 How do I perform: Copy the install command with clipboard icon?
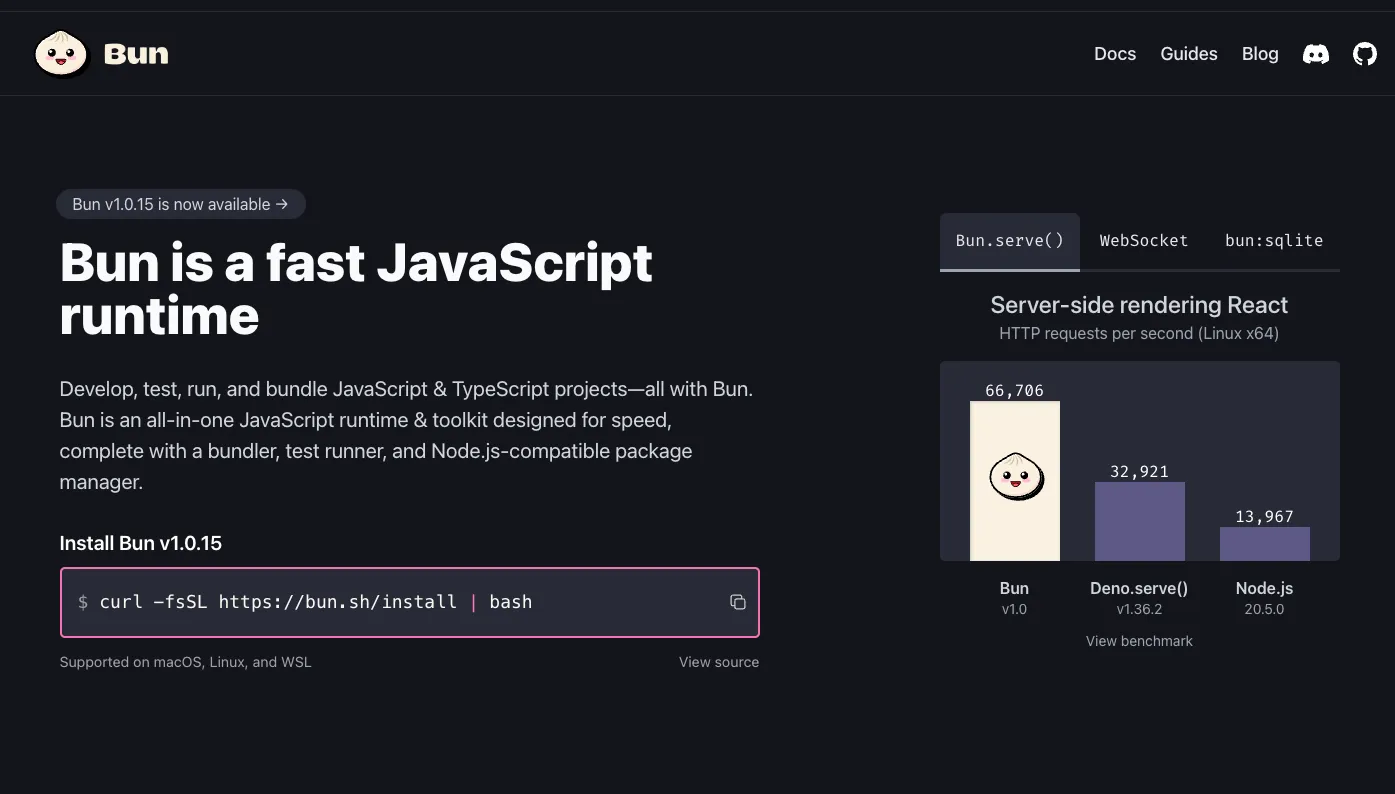coord(738,602)
